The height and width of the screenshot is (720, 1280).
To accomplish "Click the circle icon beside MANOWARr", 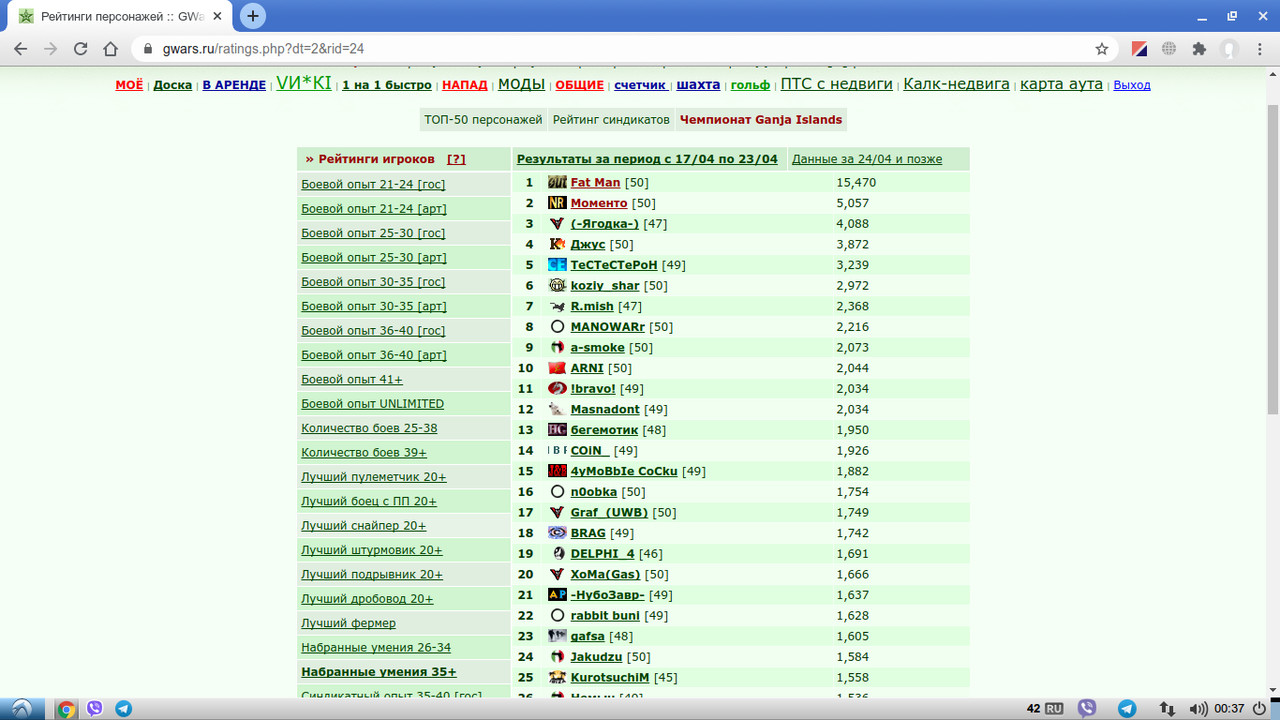I will point(557,327).
